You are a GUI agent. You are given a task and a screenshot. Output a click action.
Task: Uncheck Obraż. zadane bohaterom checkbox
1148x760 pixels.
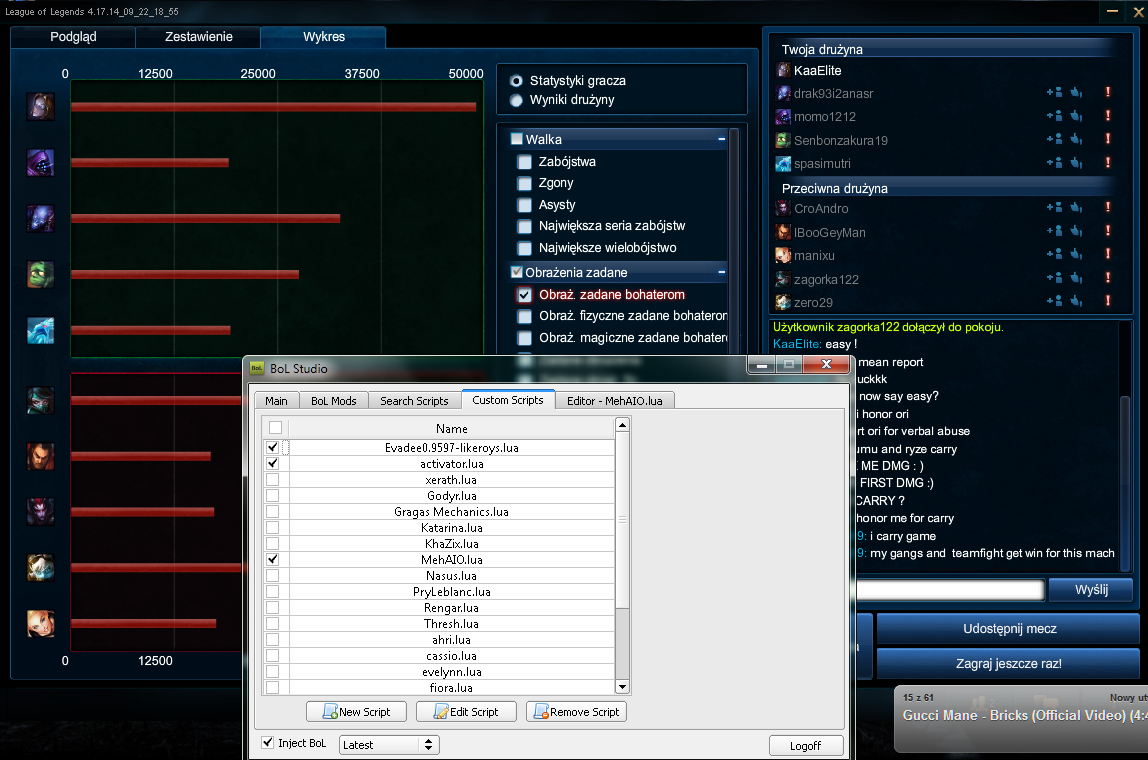(x=524, y=295)
